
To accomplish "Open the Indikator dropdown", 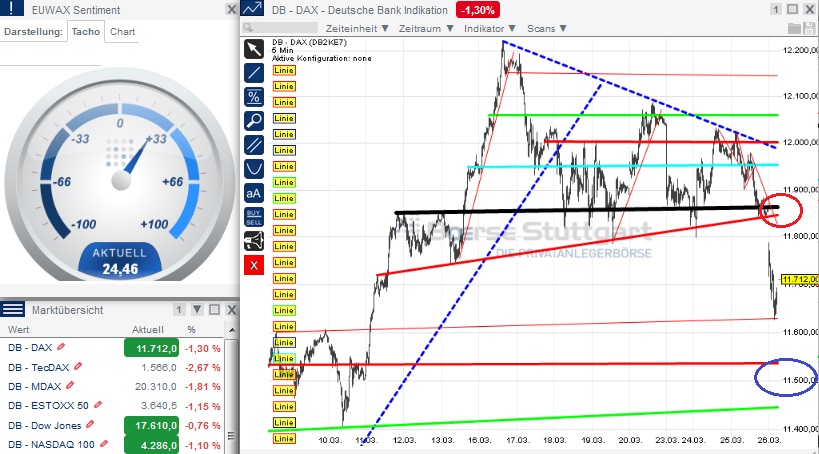I will click(x=489, y=28).
